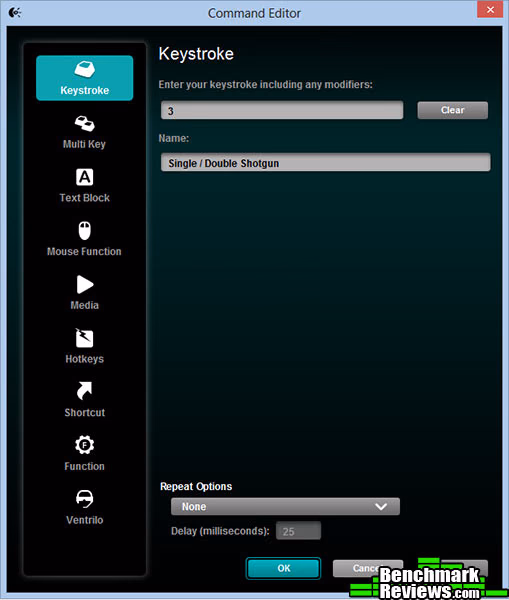
Task: Open the Function command option
Action: 85,454
